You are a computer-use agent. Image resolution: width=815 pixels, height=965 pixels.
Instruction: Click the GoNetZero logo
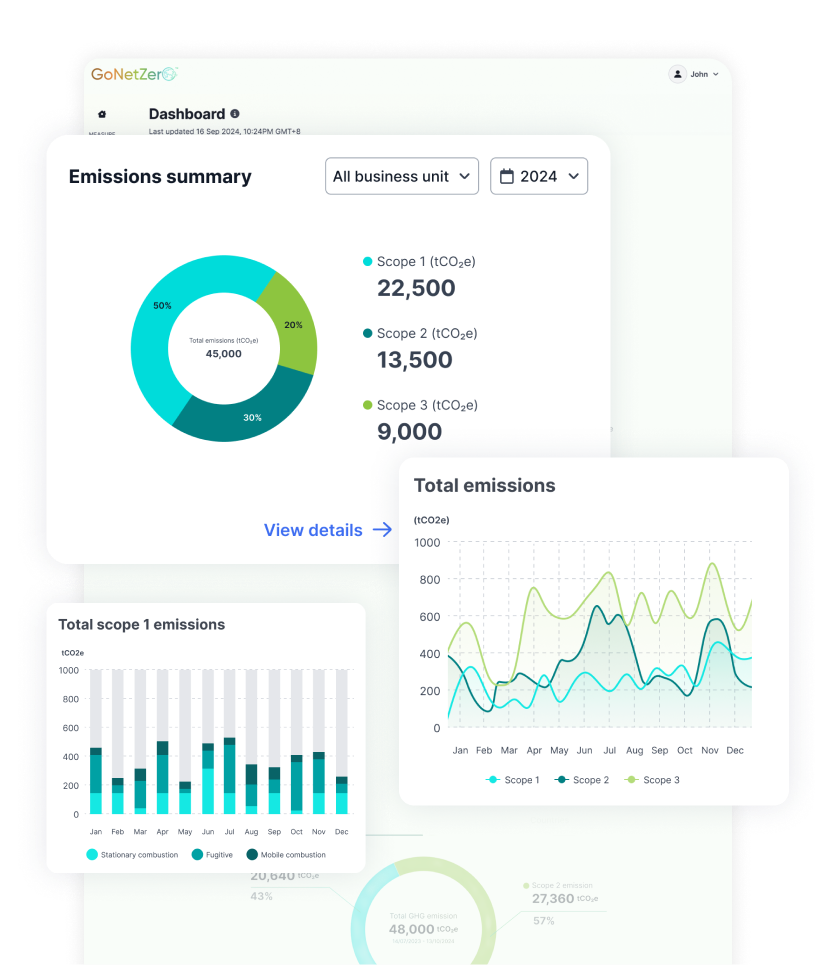(134, 74)
